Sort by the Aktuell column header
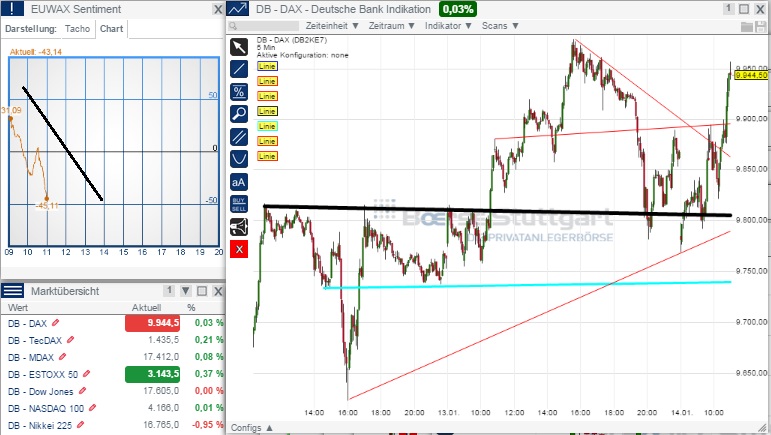 [x=146, y=308]
